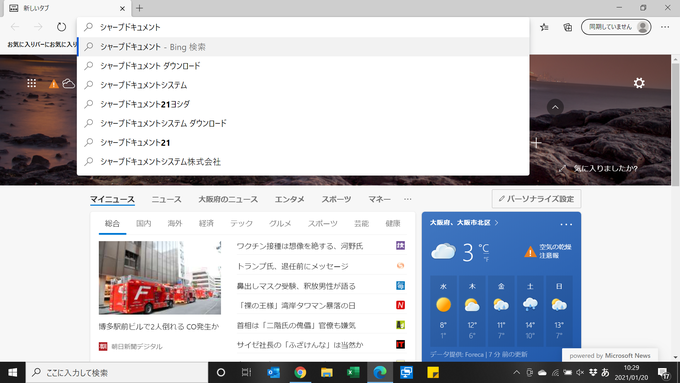Expand 大阪府、大阪市北区 location chevron
This screenshot has height=383, width=680.
[x=497, y=223]
